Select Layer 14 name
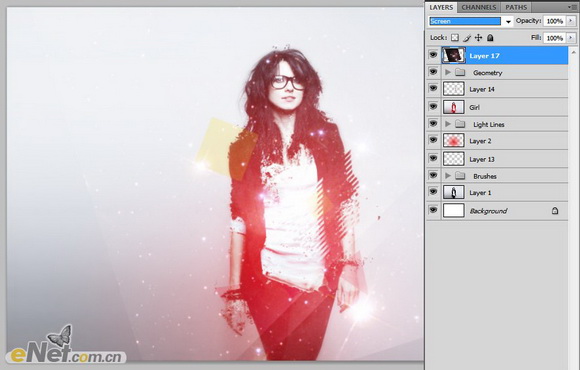Image resolution: width=580 pixels, height=370 pixels. coord(482,90)
